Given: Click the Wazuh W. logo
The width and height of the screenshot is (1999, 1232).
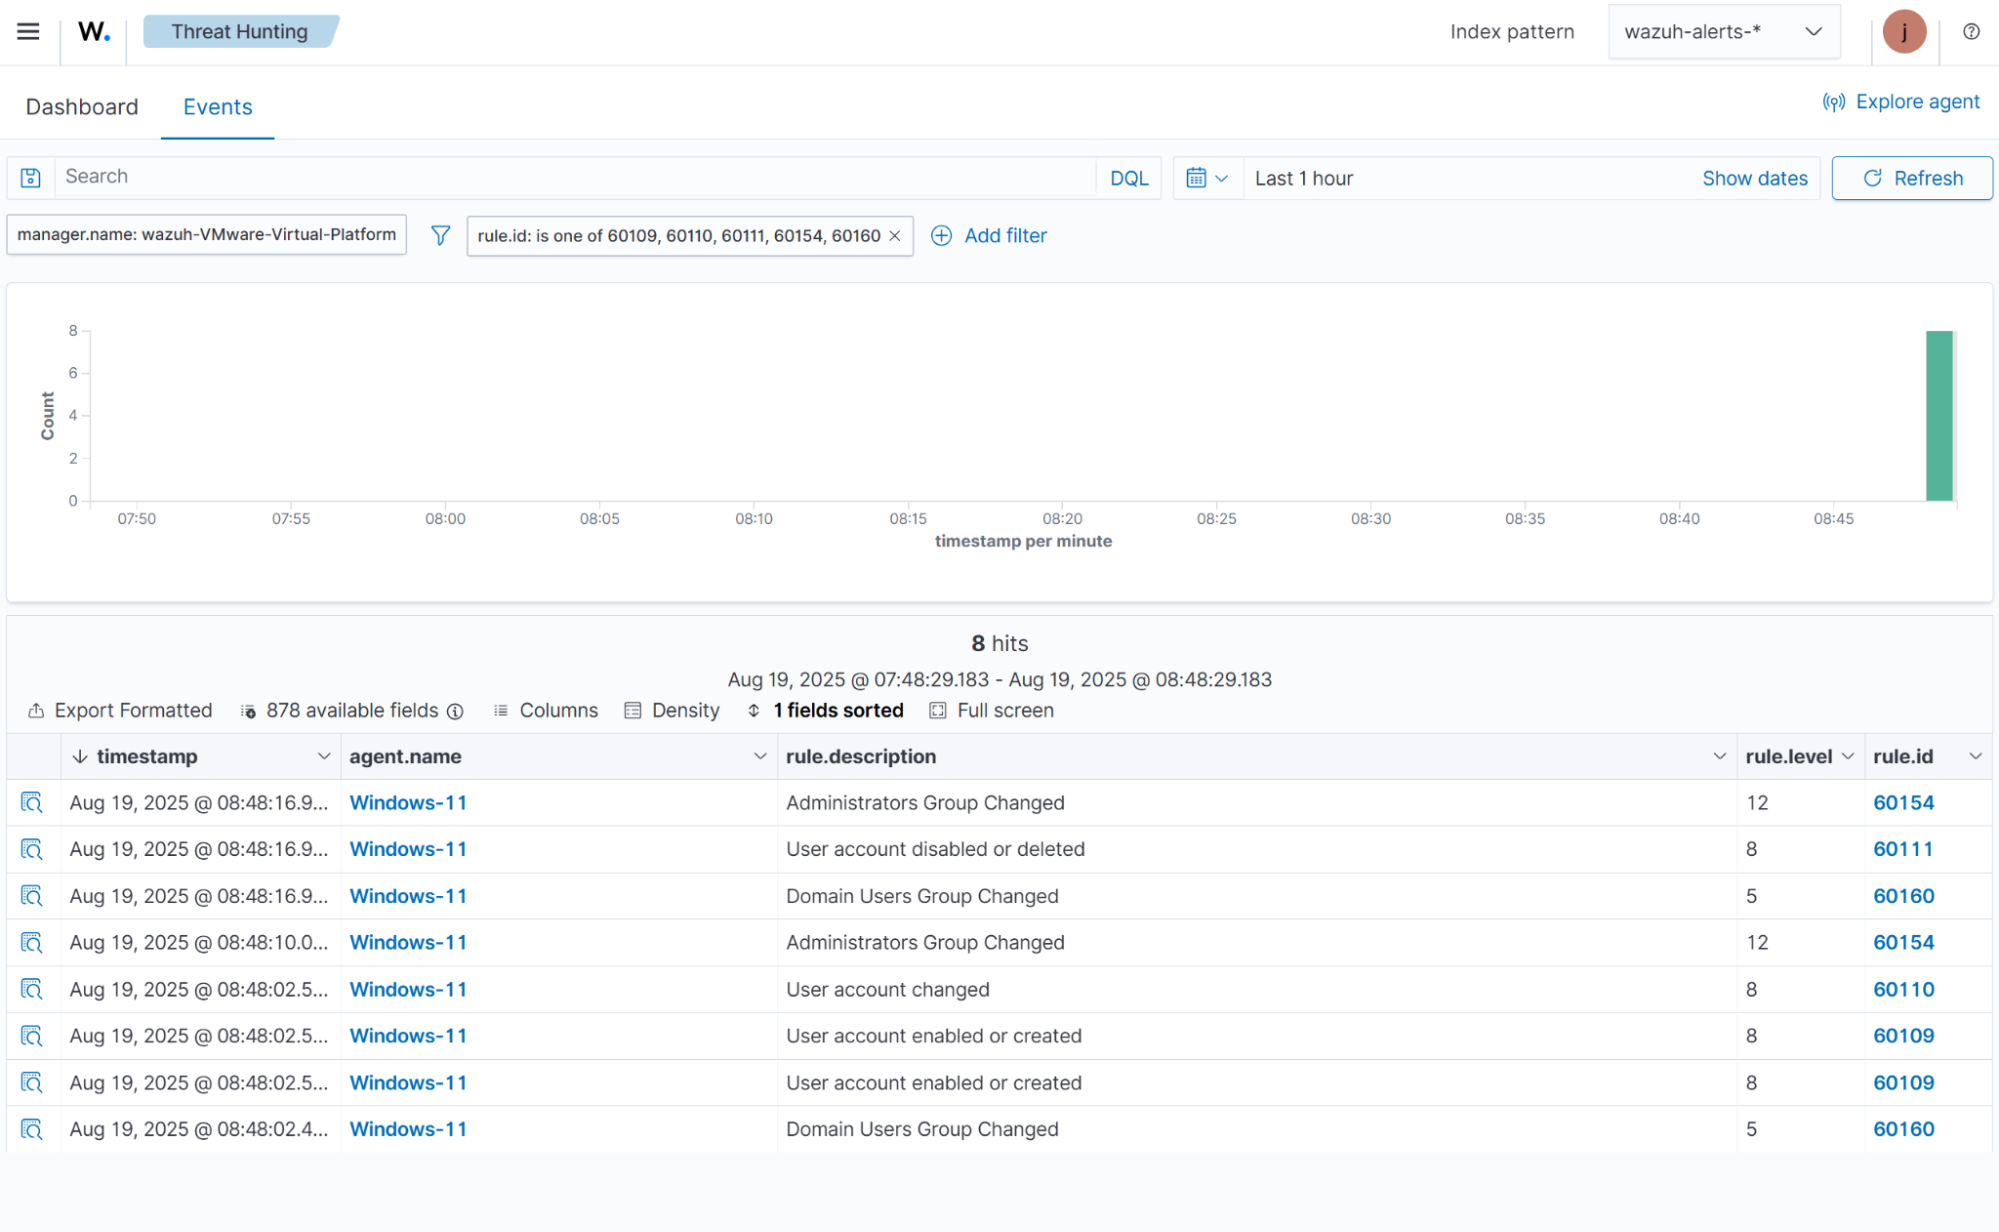Looking at the screenshot, I should point(93,31).
